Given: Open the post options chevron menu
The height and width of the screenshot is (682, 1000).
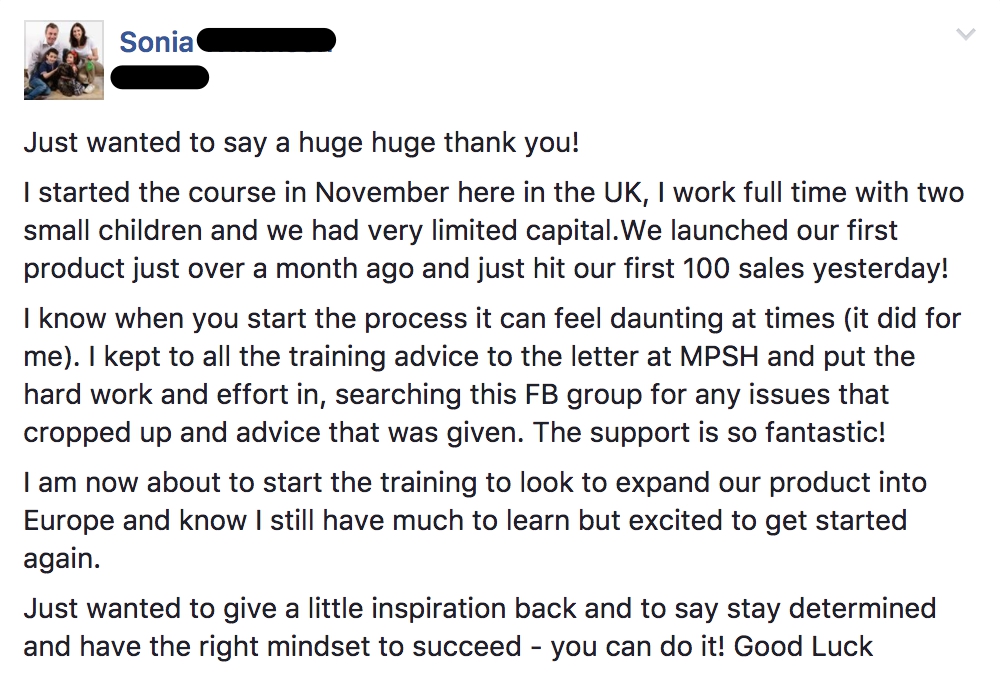Looking at the screenshot, I should point(965,36).
